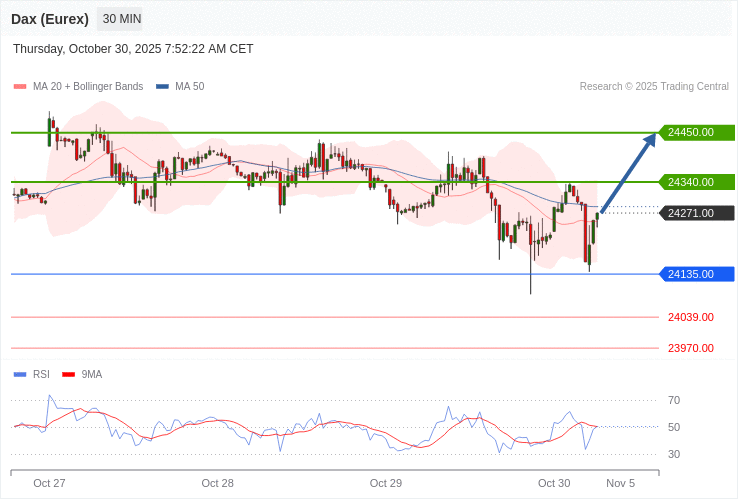
Task: Click the 23970.00 red price label
Action: coord(690,348)
